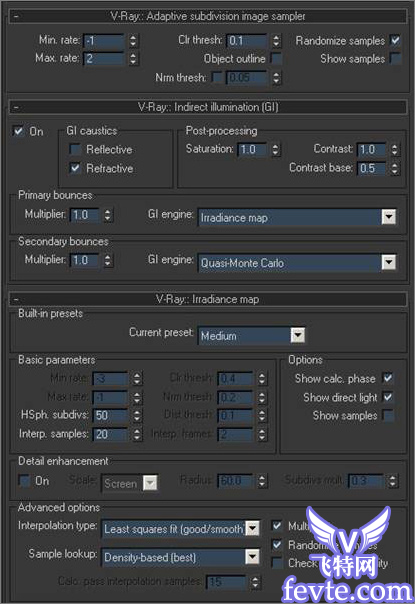Collapse the V-Ray Irradiance map rollout
Image resolution: width=415 pixels, height=604 pixels.
coord(208,299)
